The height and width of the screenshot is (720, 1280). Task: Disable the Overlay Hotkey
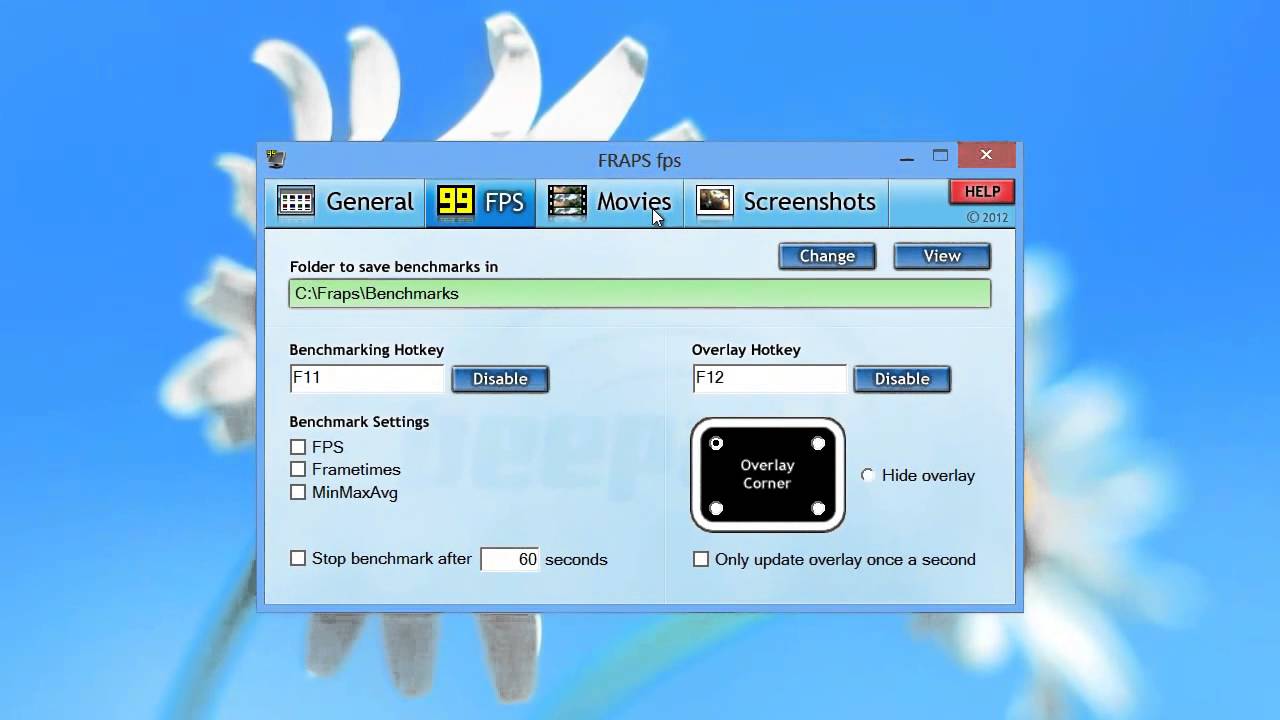pos(902,379)
